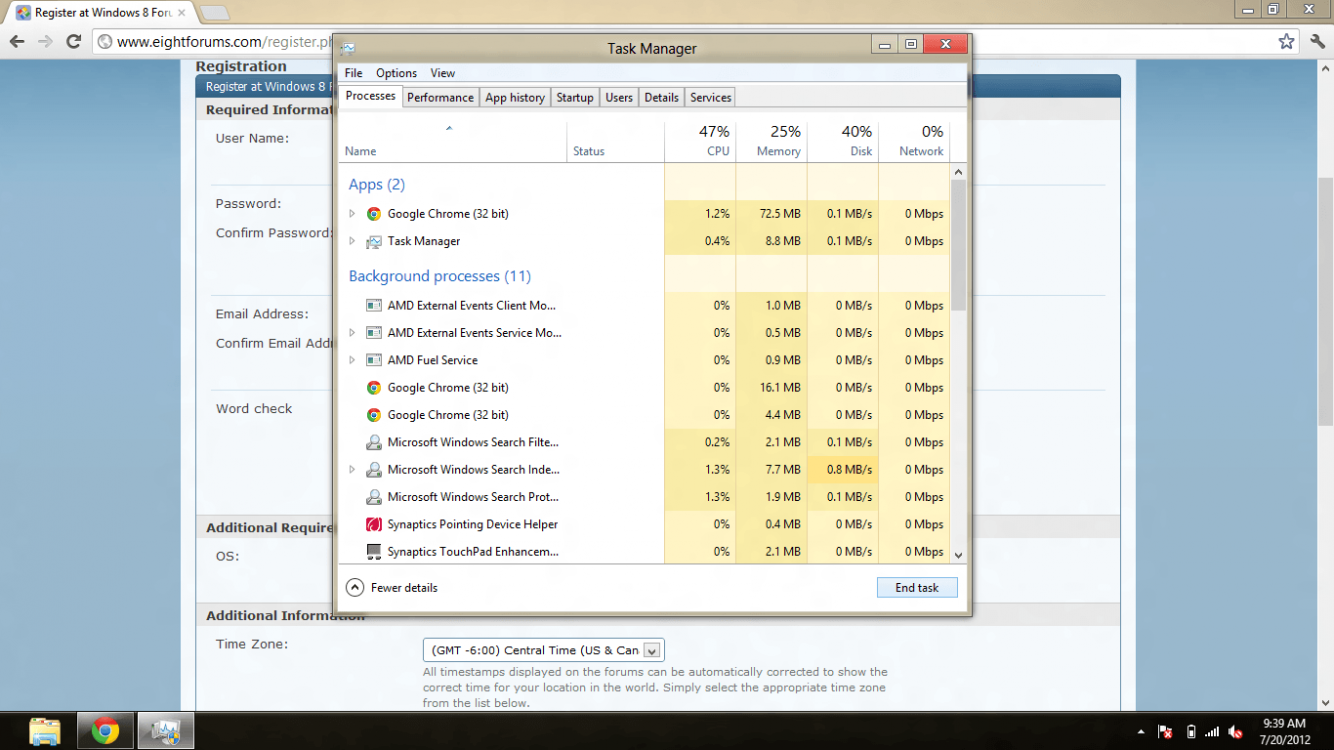Click the Chrome back arrow
The height and width of the screenshot is (750, 1334).
click(x=17, y=41)
